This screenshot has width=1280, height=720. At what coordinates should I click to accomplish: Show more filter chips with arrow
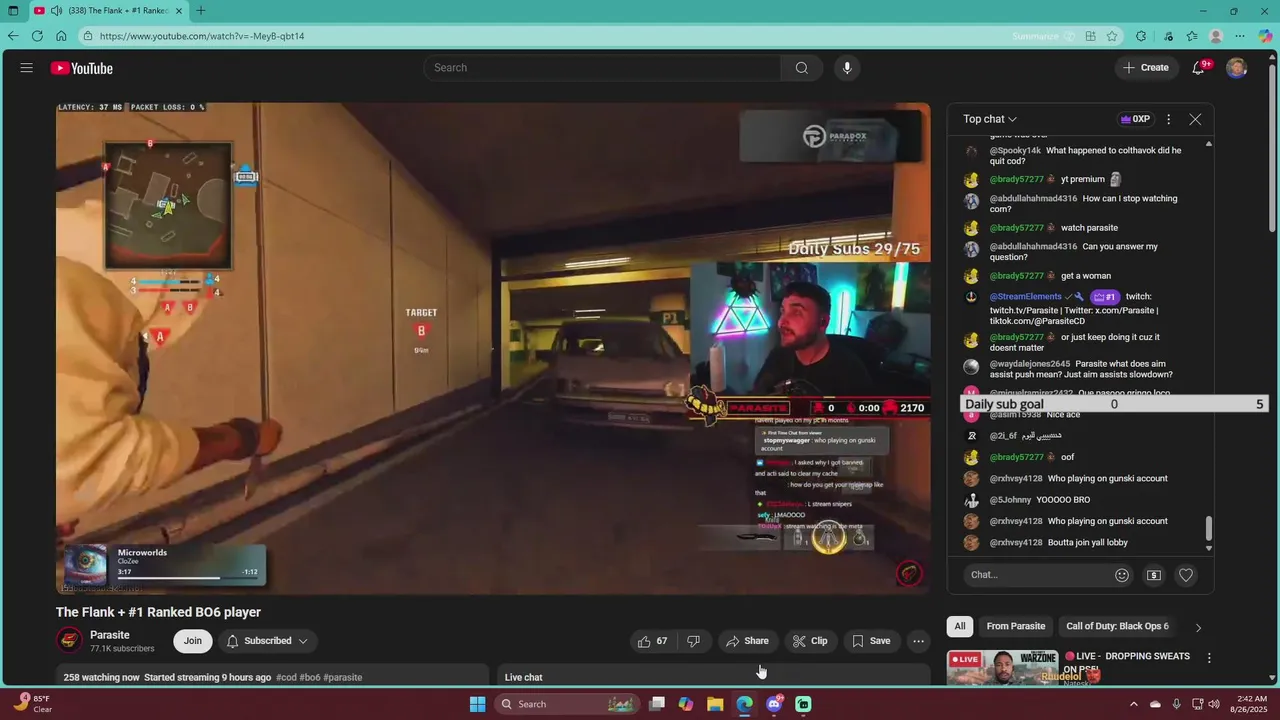(x=1198, y=627)
